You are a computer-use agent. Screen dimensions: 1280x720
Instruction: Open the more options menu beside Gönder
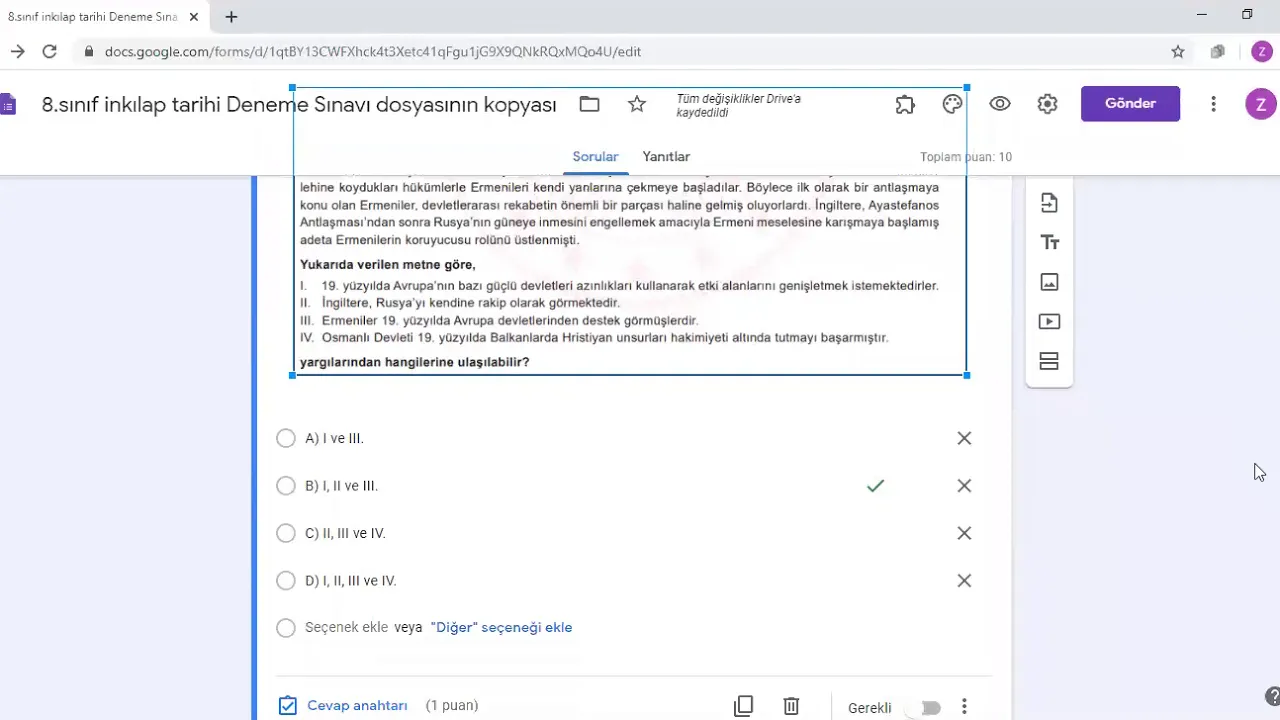pyautogui.click(x=1213, y=104)
